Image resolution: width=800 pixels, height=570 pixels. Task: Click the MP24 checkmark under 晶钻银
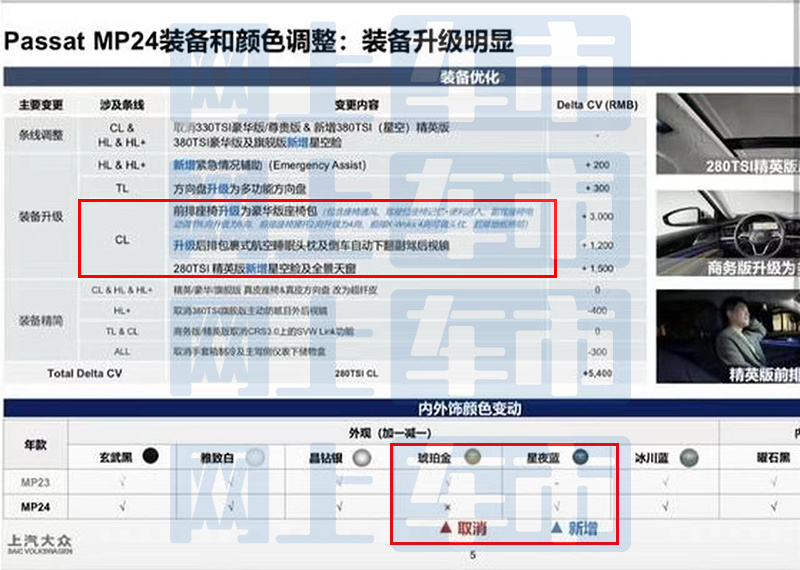[339, 507]
